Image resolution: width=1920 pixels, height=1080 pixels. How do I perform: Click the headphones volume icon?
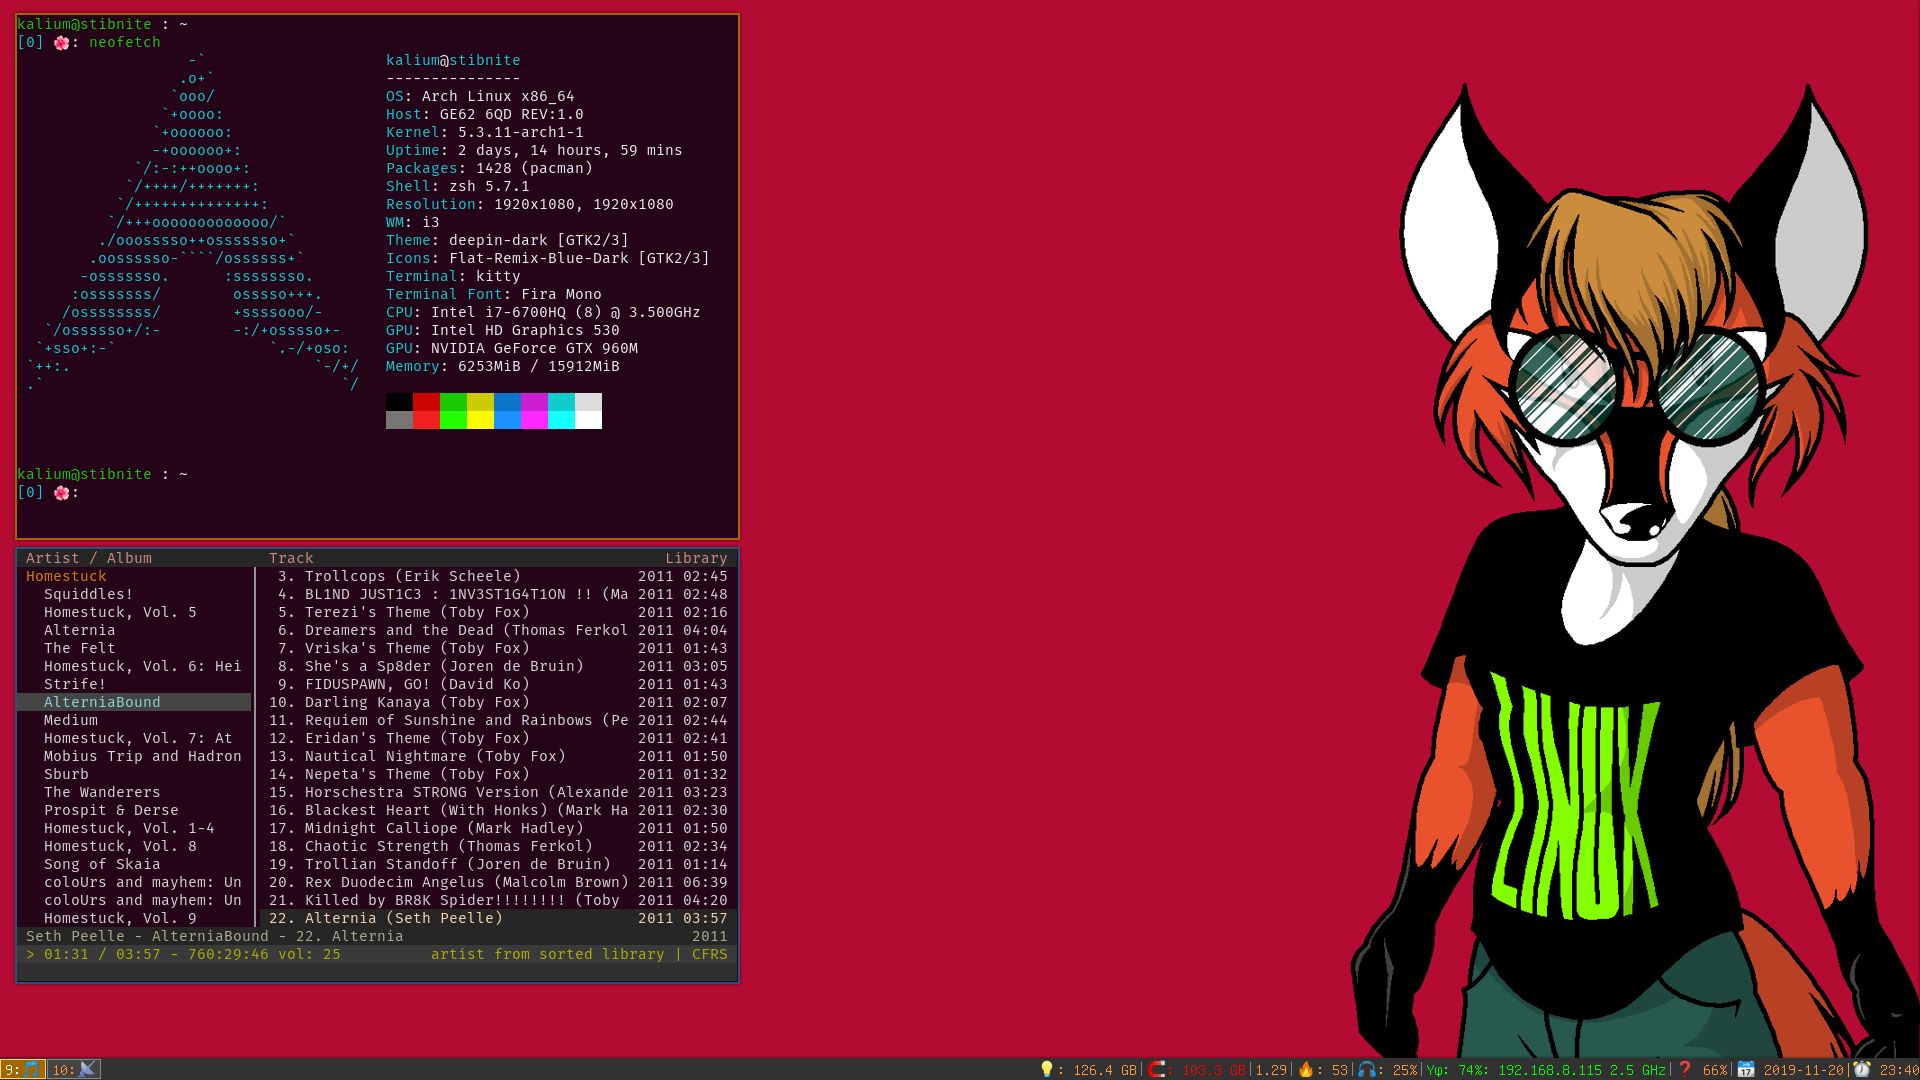[1366, 1069]
